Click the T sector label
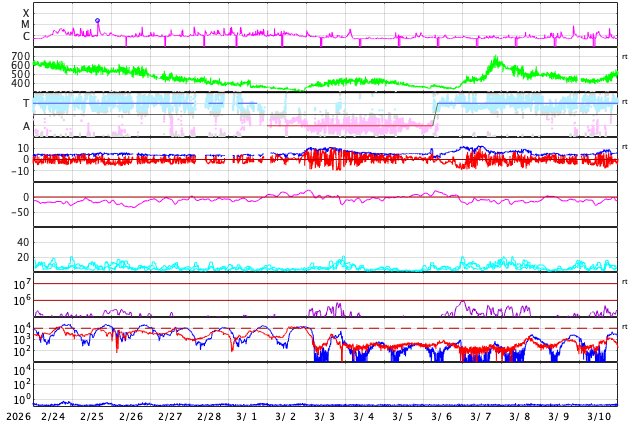 click(26, 103)
